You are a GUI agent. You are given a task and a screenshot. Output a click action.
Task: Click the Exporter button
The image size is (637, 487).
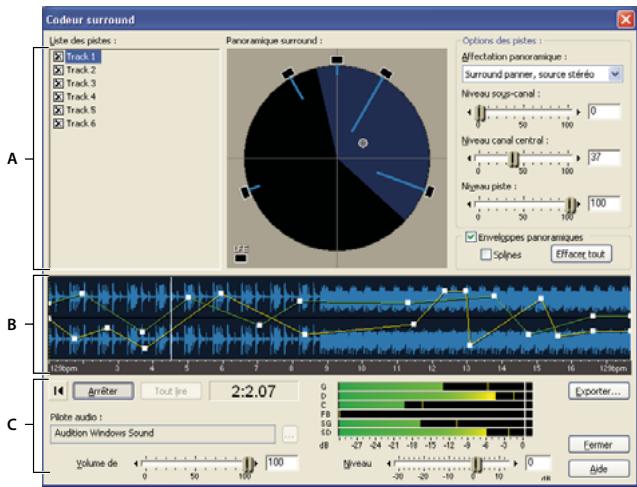point(598,391)
